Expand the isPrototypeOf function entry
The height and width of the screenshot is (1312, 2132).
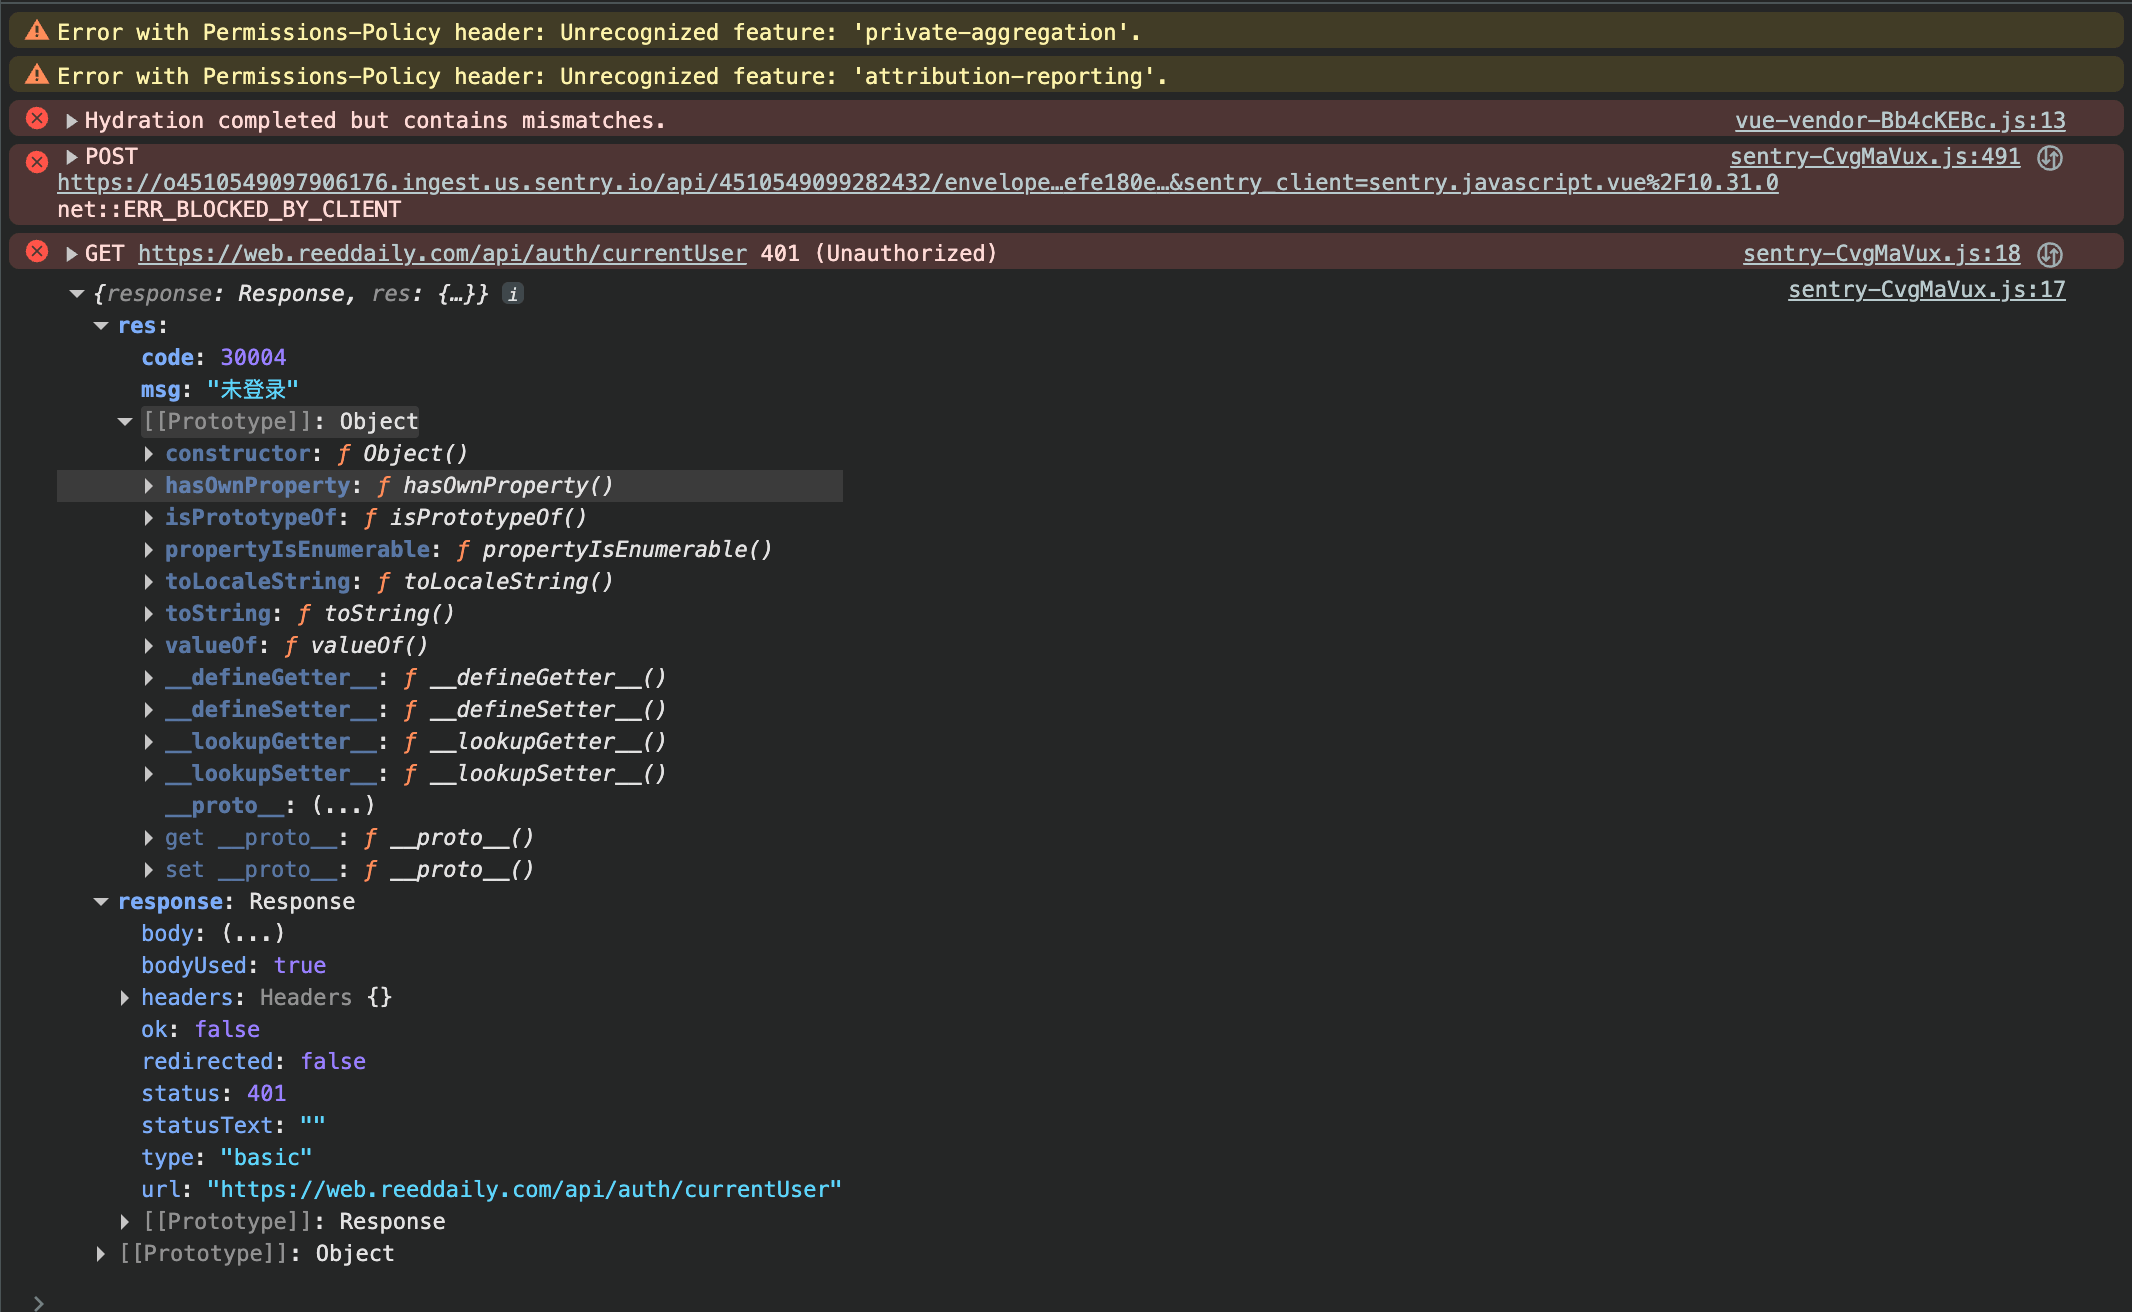[149, 518]
